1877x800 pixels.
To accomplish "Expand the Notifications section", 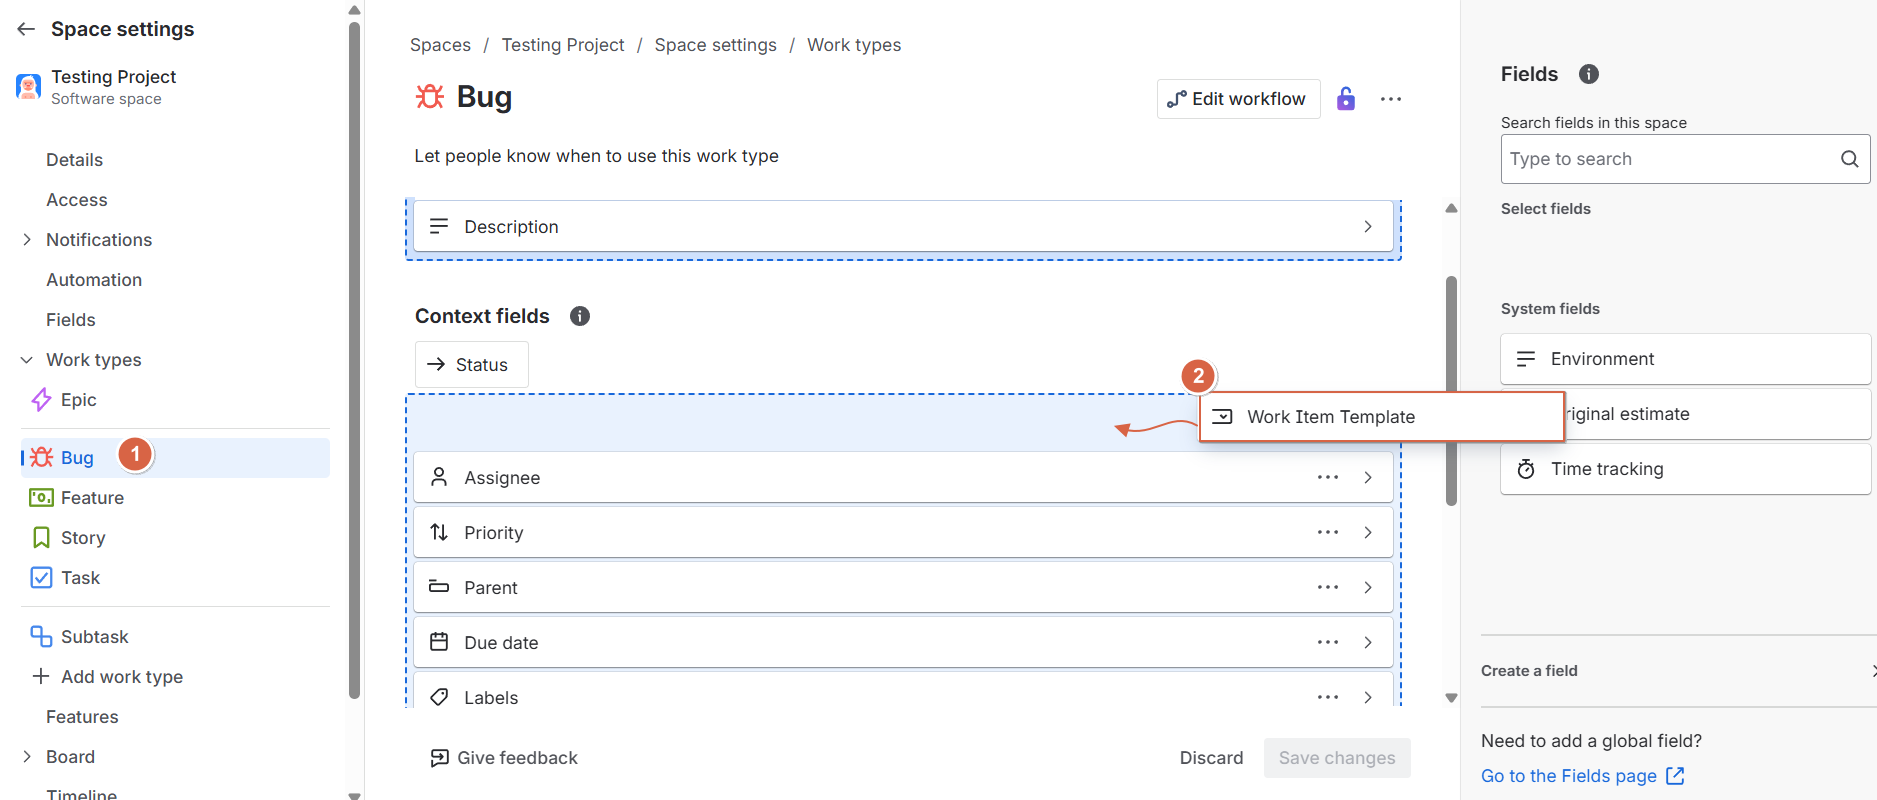I will [27, 240].
